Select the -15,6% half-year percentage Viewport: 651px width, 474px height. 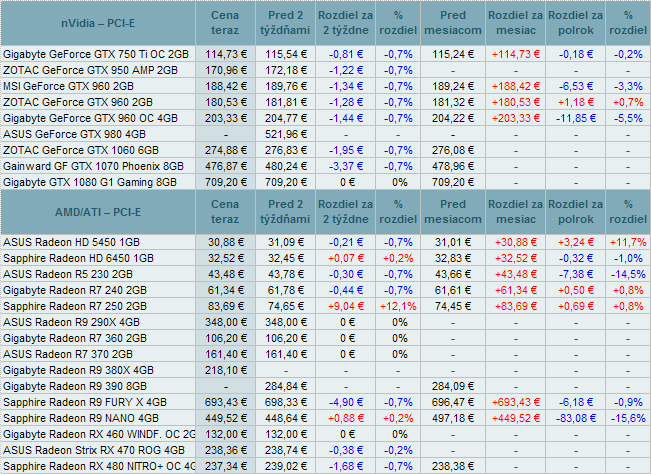628,418
